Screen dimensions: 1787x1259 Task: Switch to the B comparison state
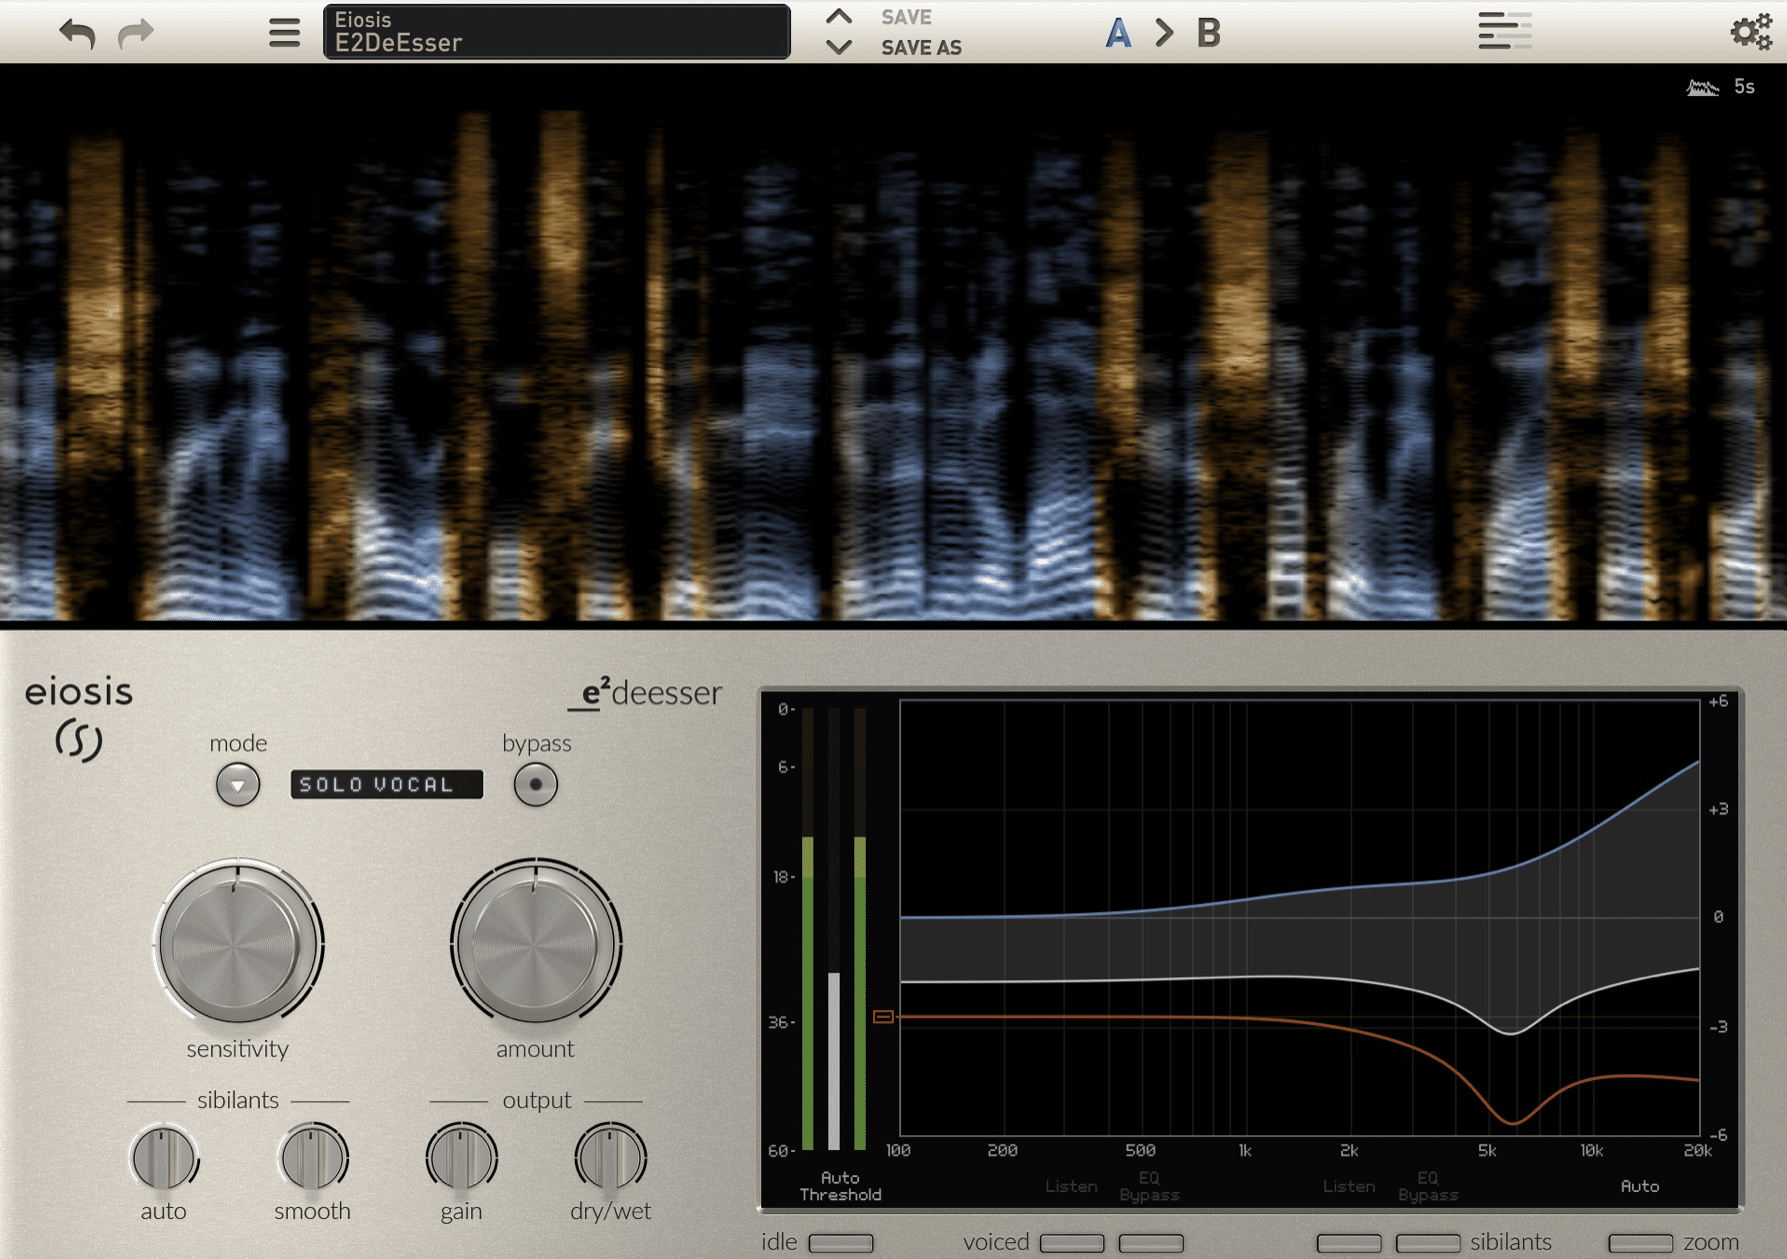pos(1209,33)
